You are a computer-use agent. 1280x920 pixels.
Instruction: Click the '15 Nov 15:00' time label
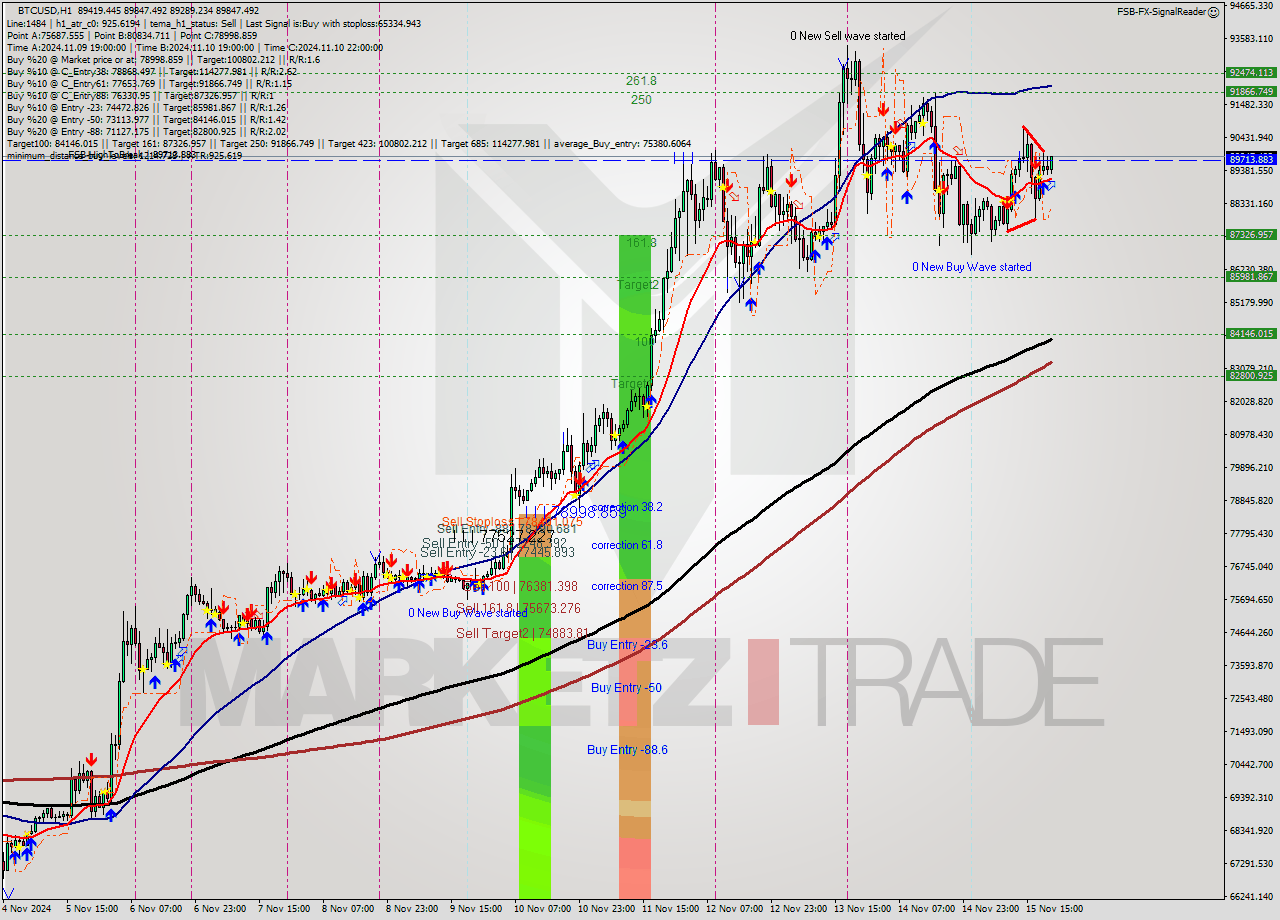1055,909
